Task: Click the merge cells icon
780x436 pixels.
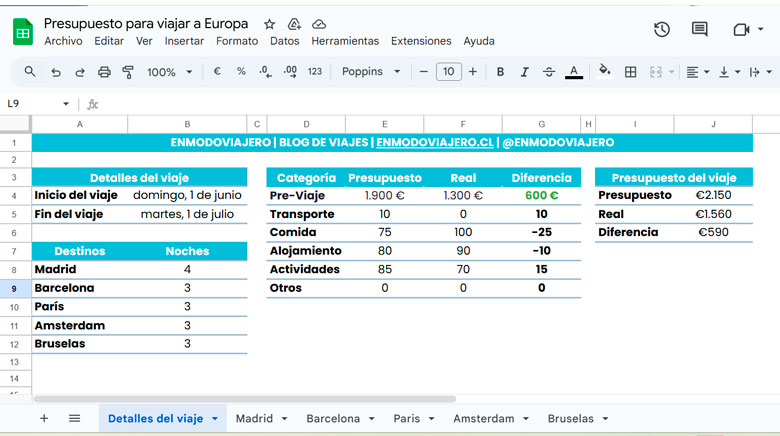Action: point(656,72)
